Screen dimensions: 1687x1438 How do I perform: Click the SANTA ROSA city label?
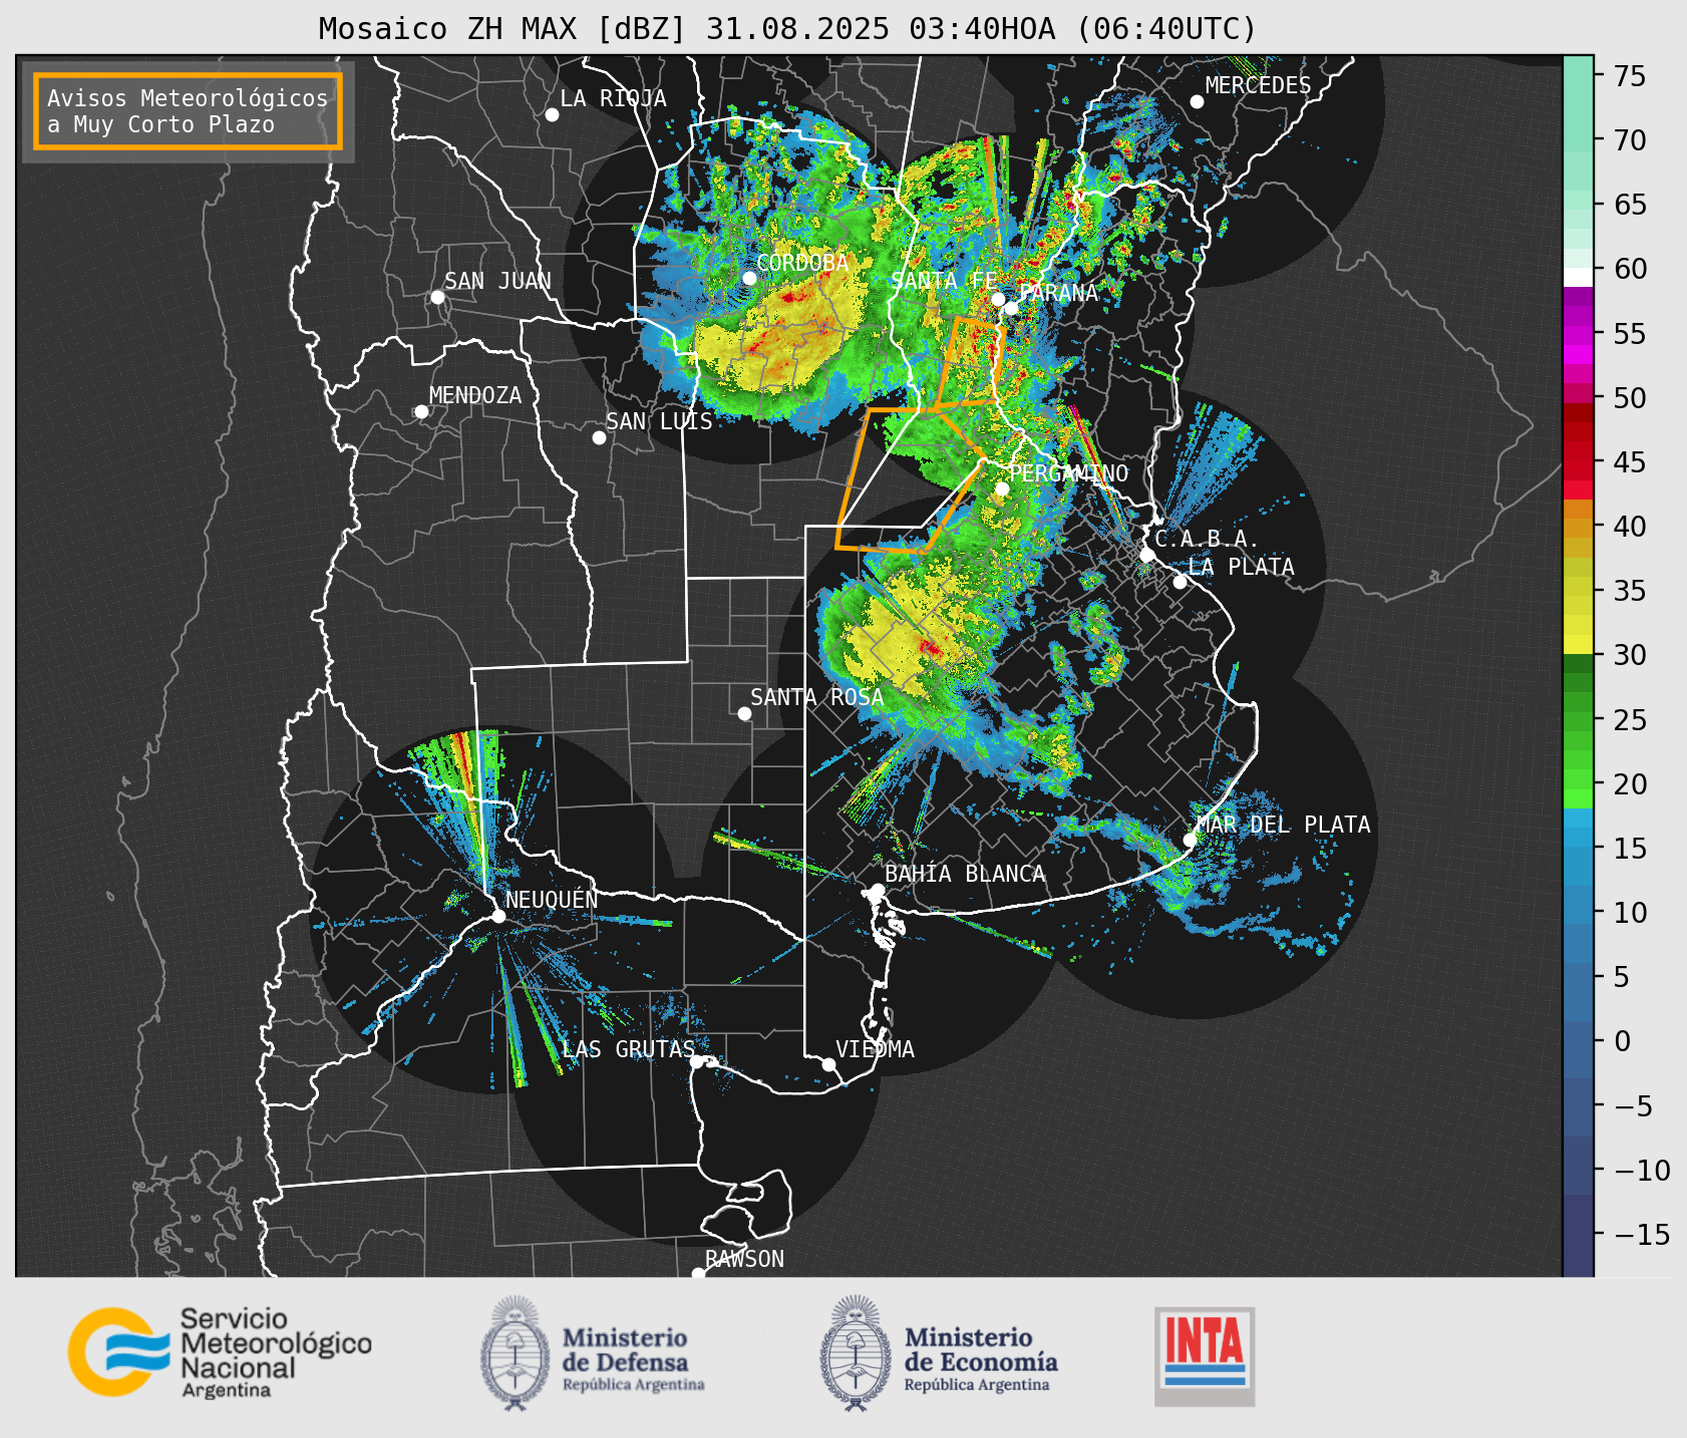click(817, 697)
